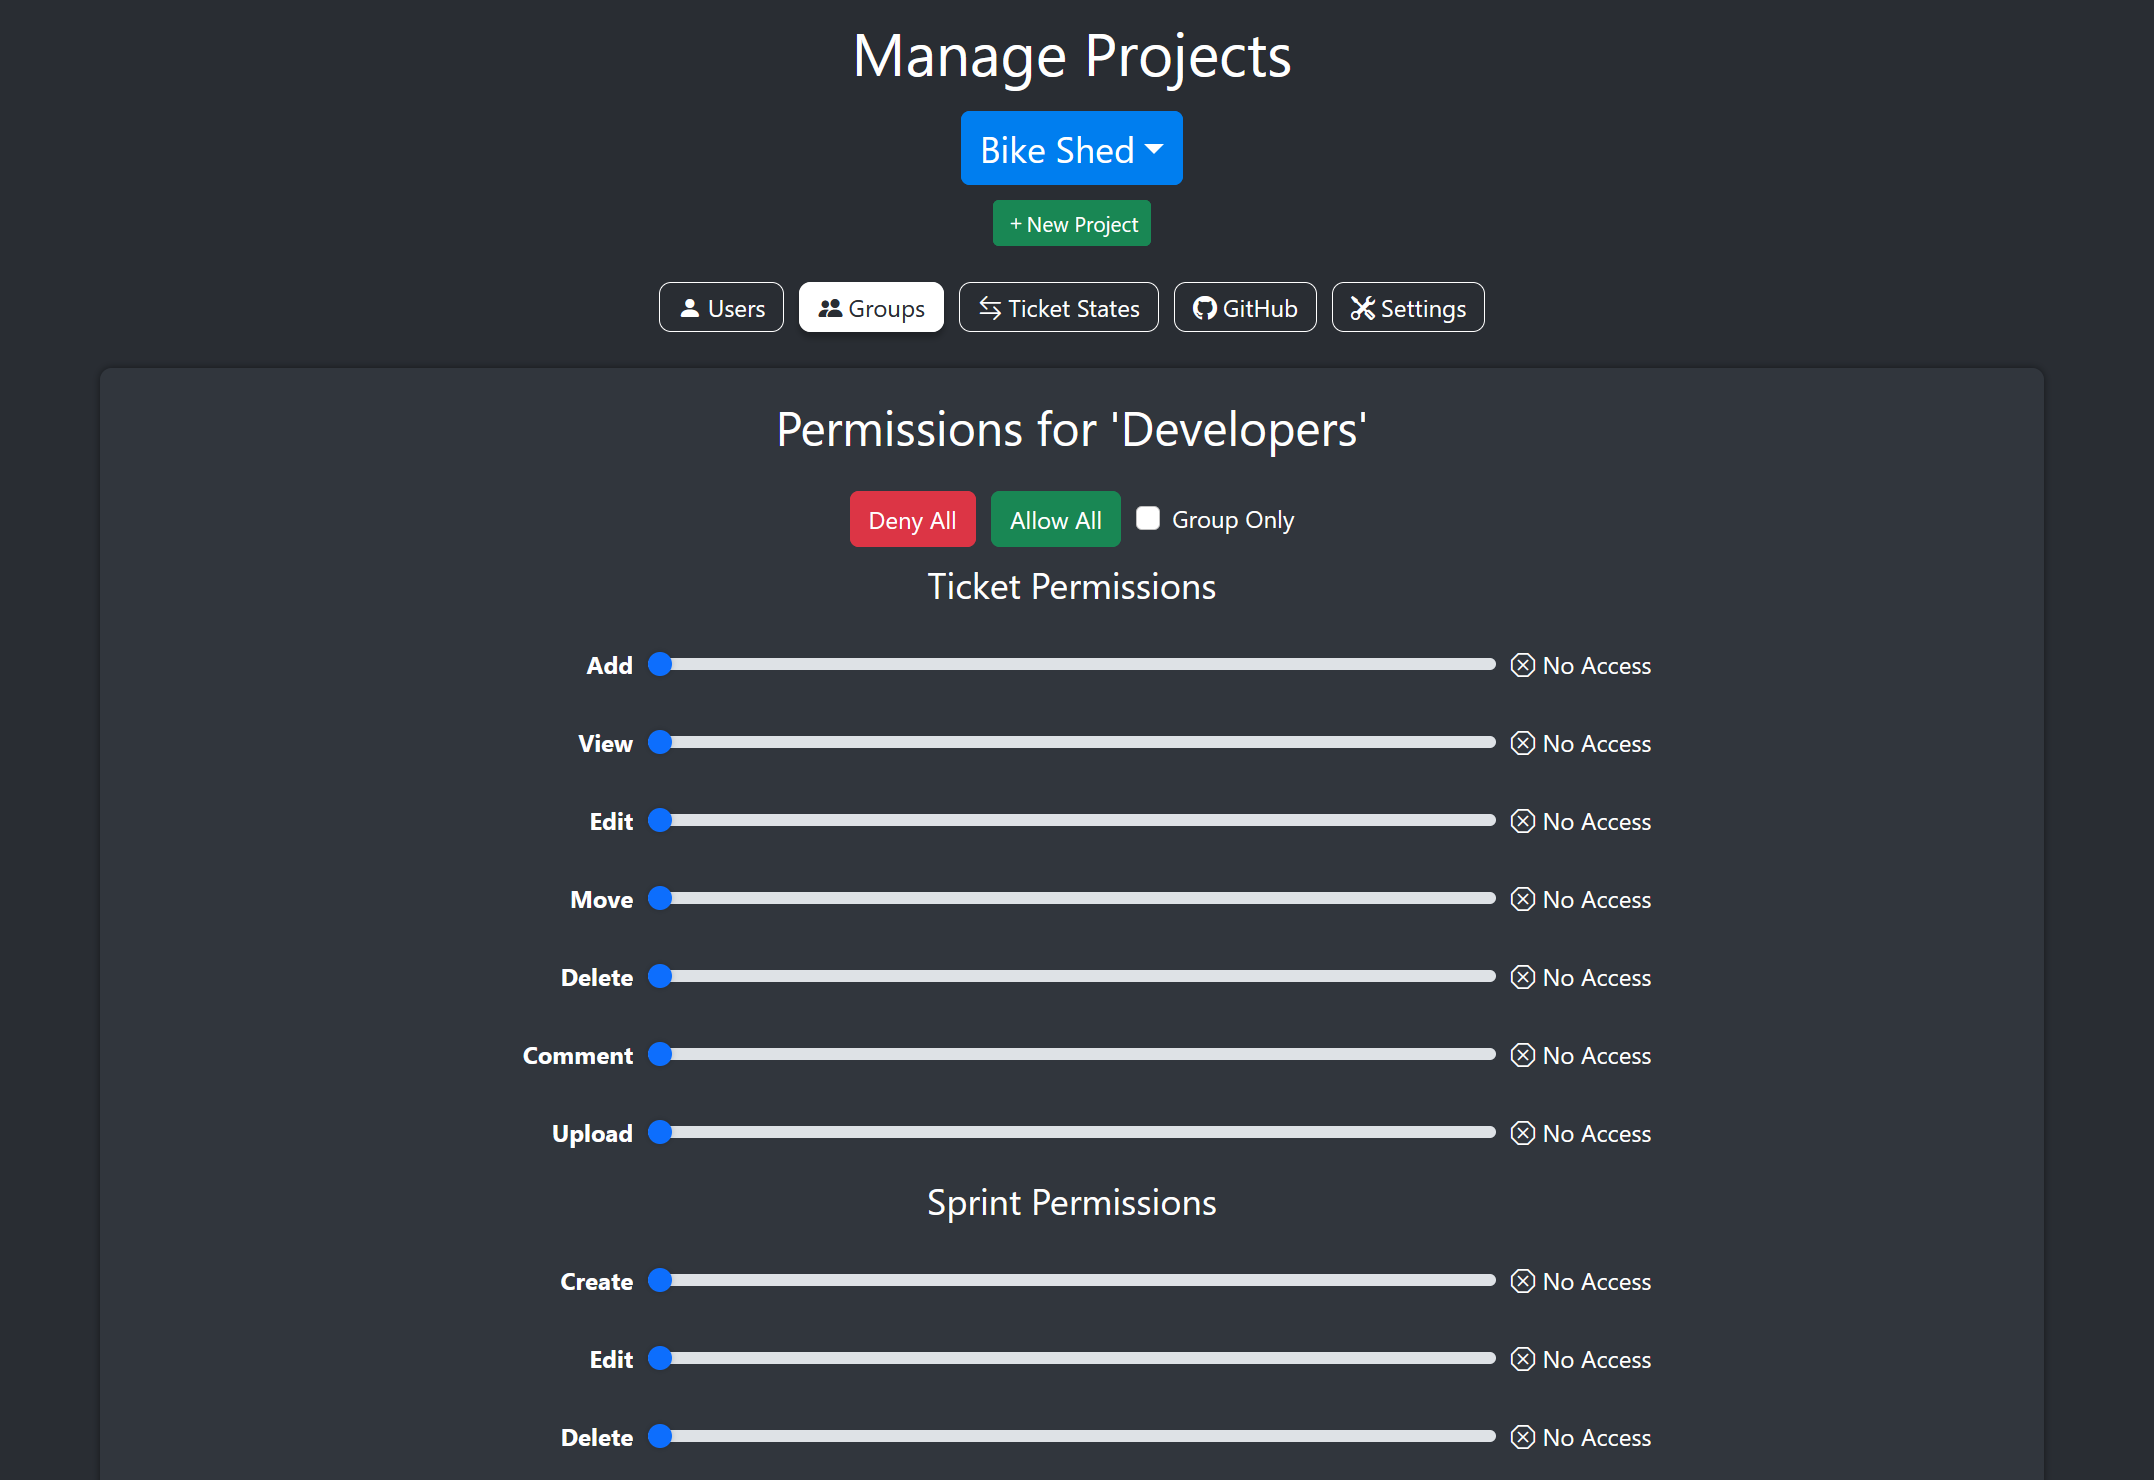Click the + New Project button
The width and height of the screenshot is (2154, 1480).
(1071, 223)
